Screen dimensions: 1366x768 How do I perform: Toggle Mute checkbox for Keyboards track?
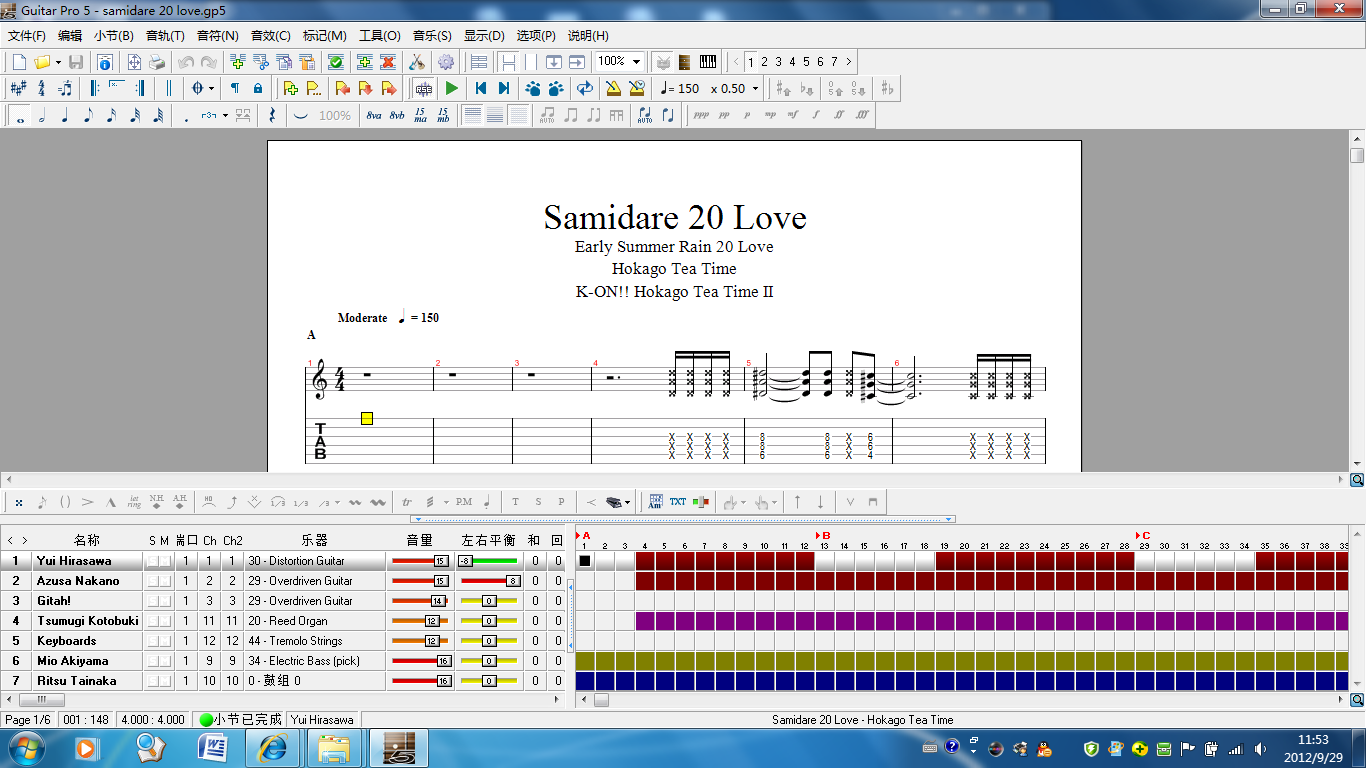click(x=166, y=641)
